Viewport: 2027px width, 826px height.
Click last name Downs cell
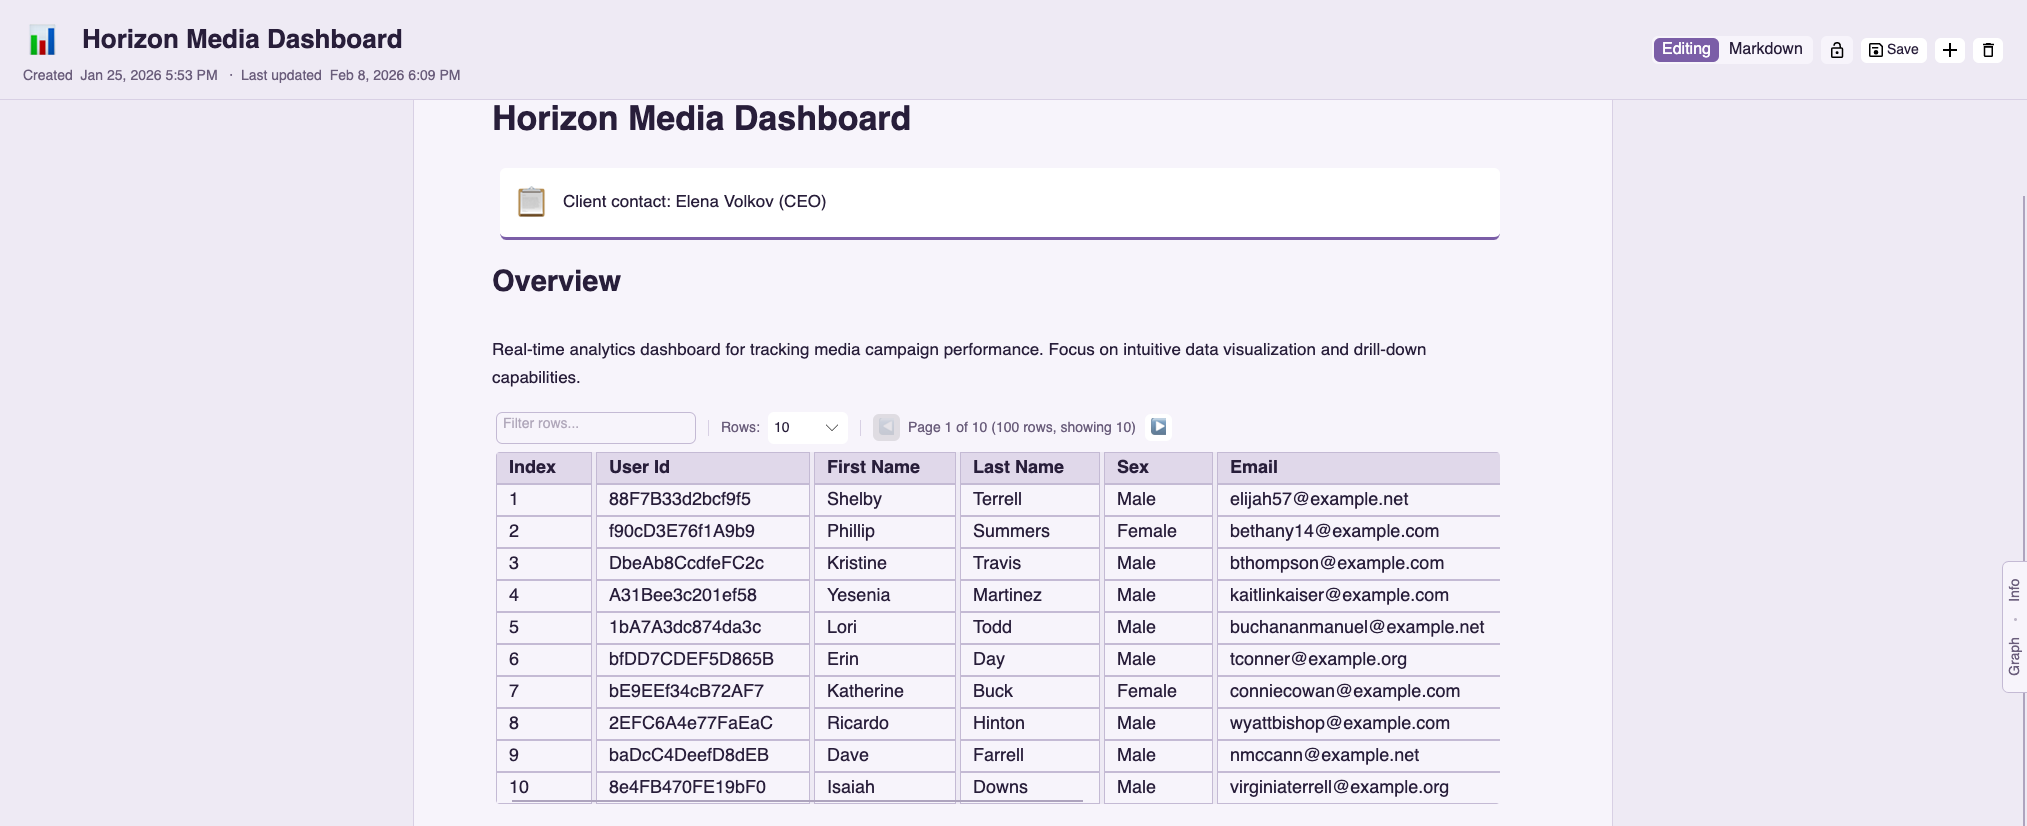tap(1030, 787)
